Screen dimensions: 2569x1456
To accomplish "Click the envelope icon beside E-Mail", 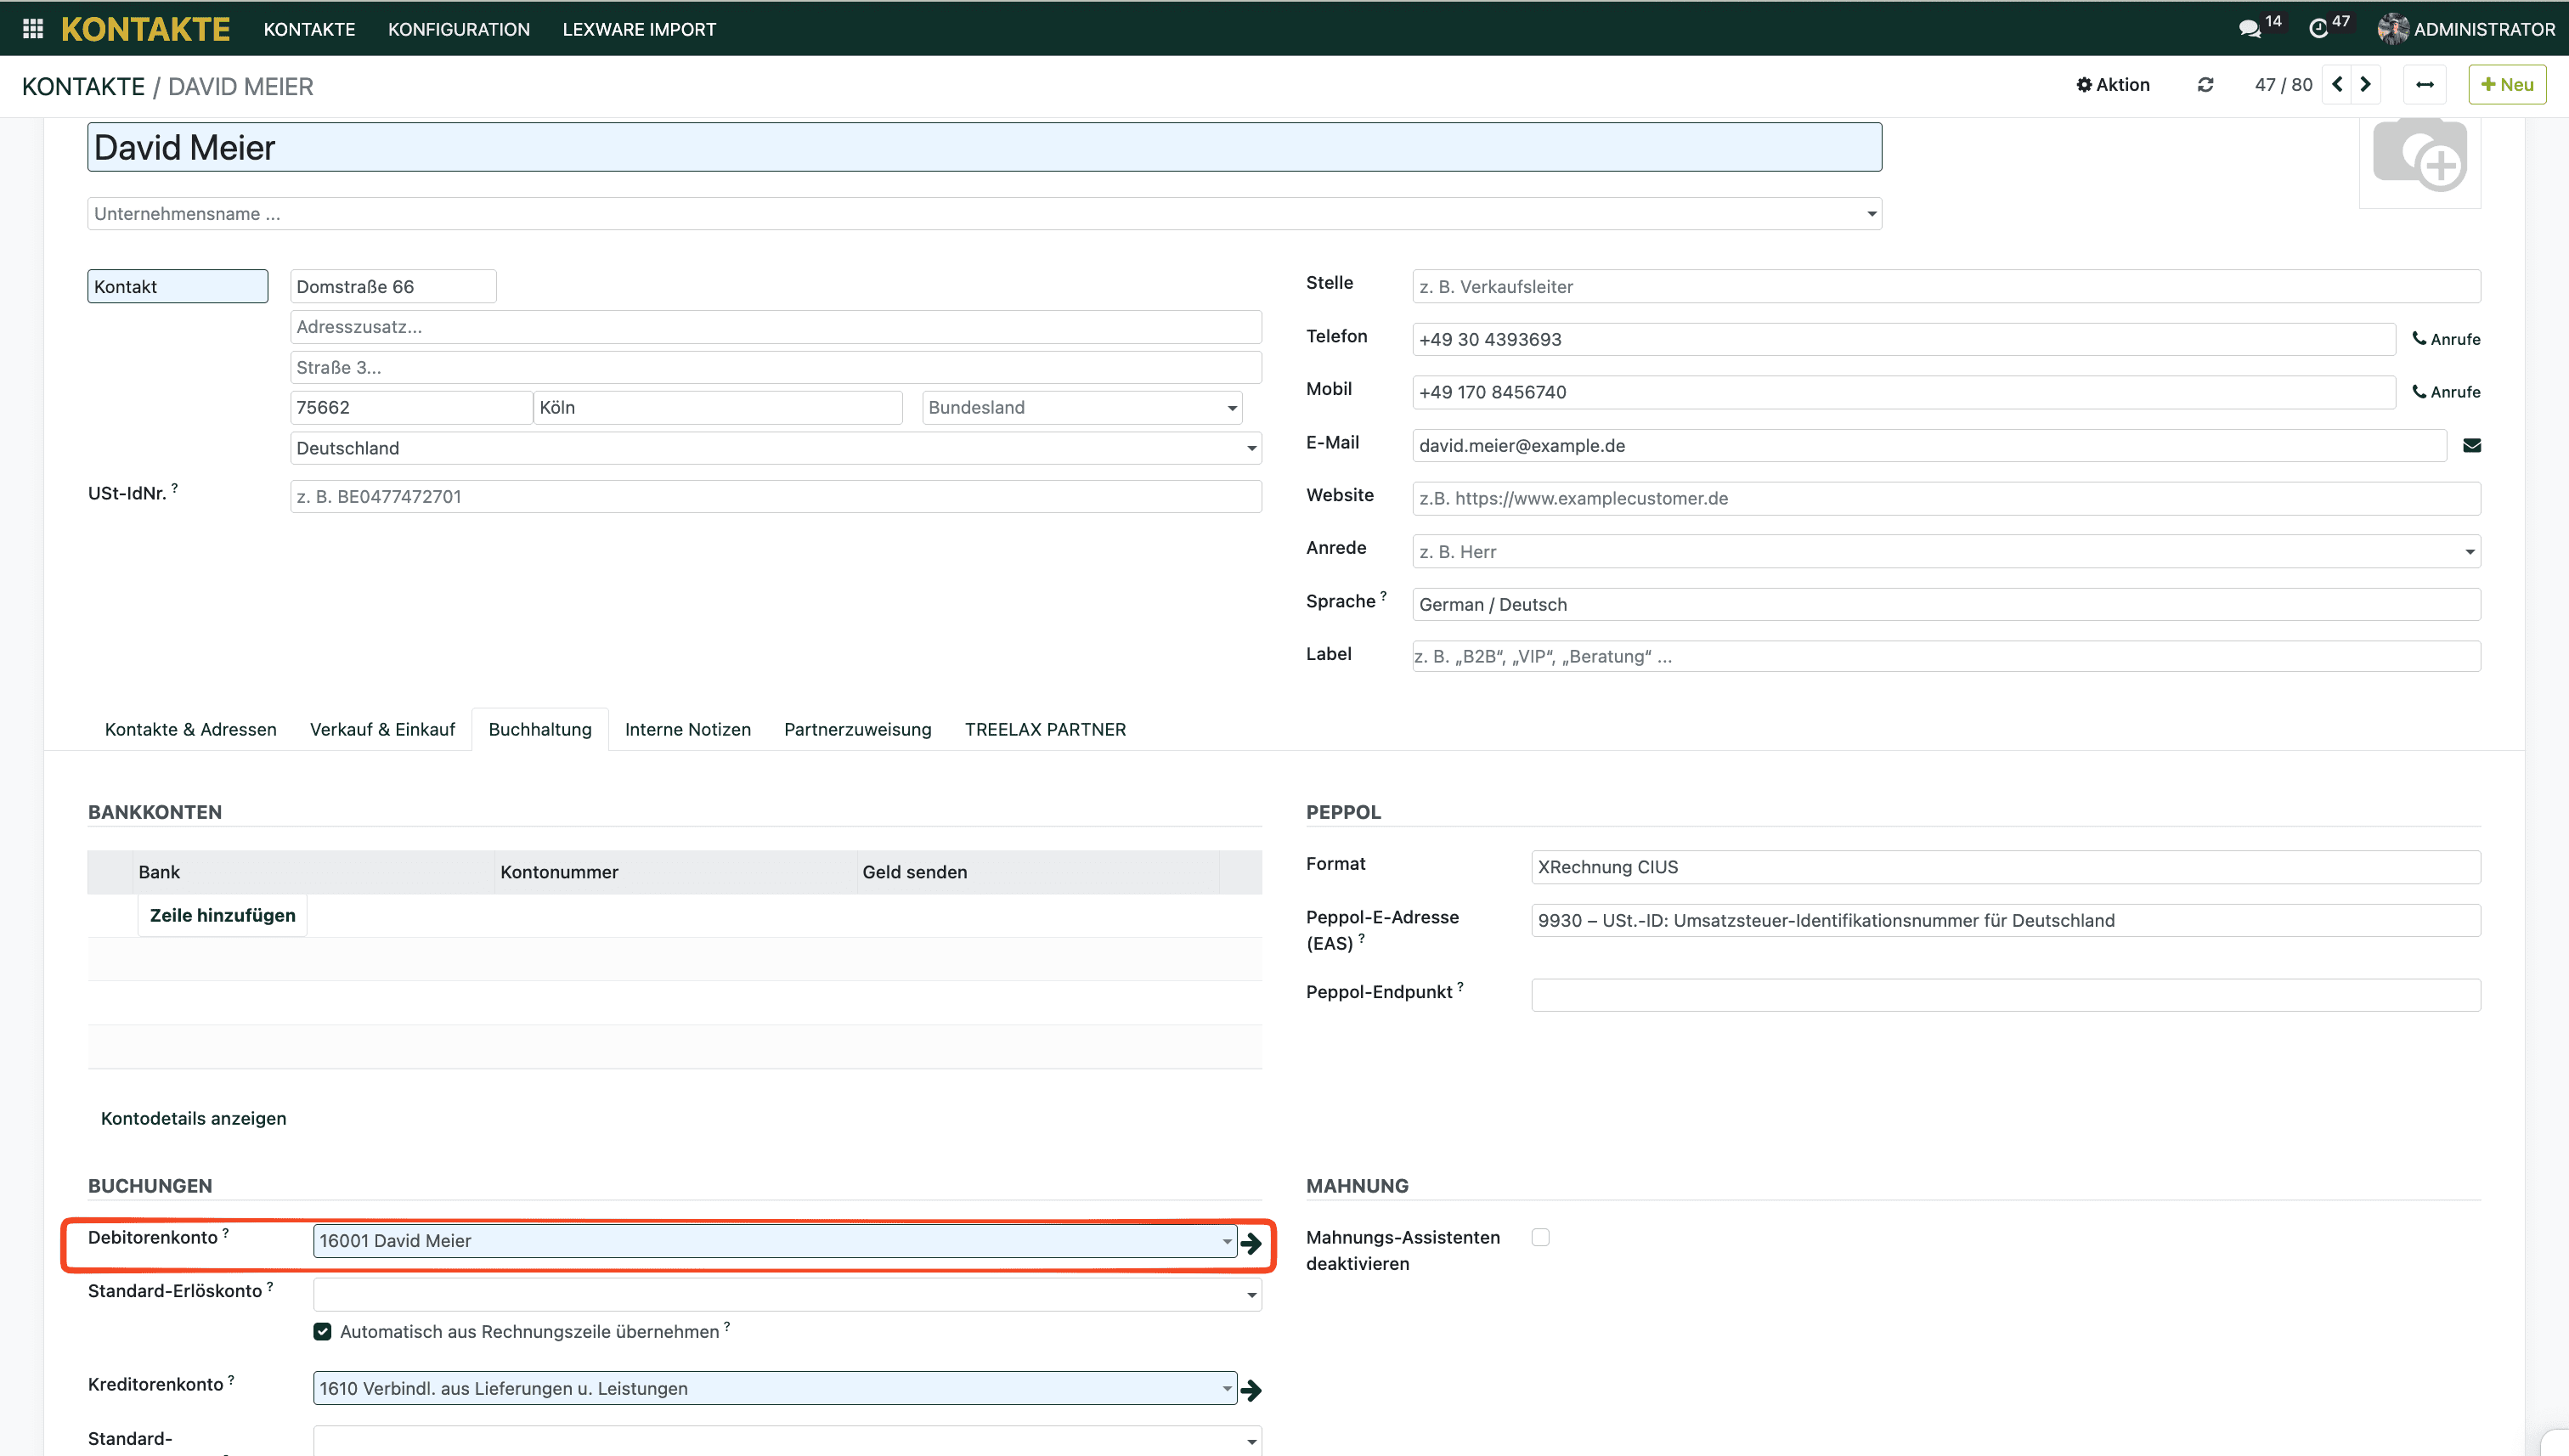I will tap(2471, 446).
